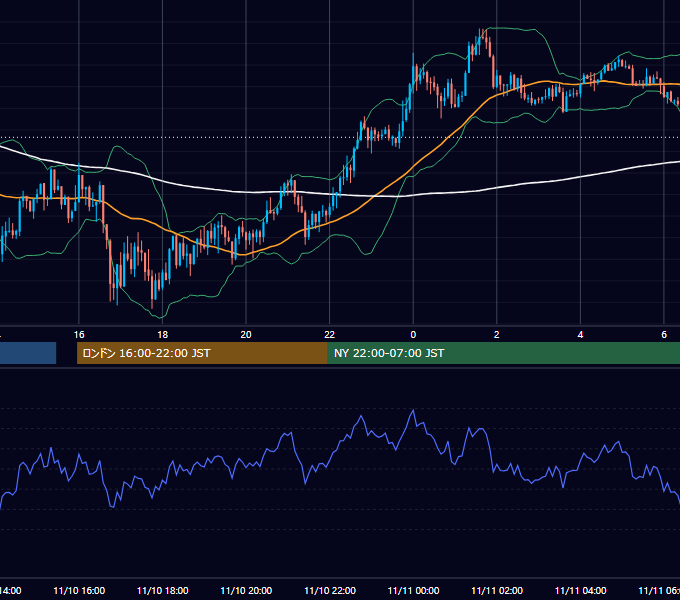Click the '16' hour label on price chart axis
Image resolution: width=680 pixels, height=600 pixels.
click(79, 335)
